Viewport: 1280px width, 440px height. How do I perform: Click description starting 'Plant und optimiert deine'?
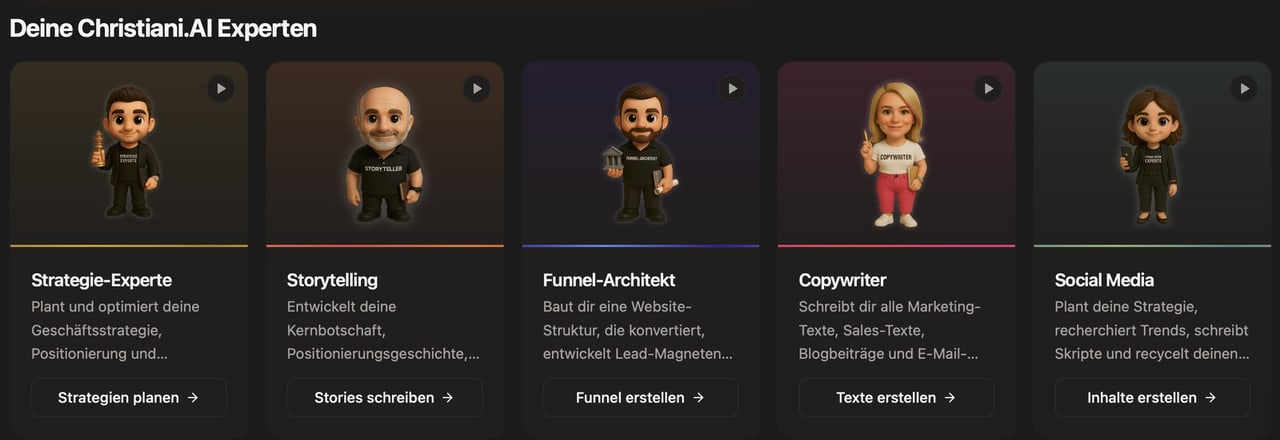(116, 330)
